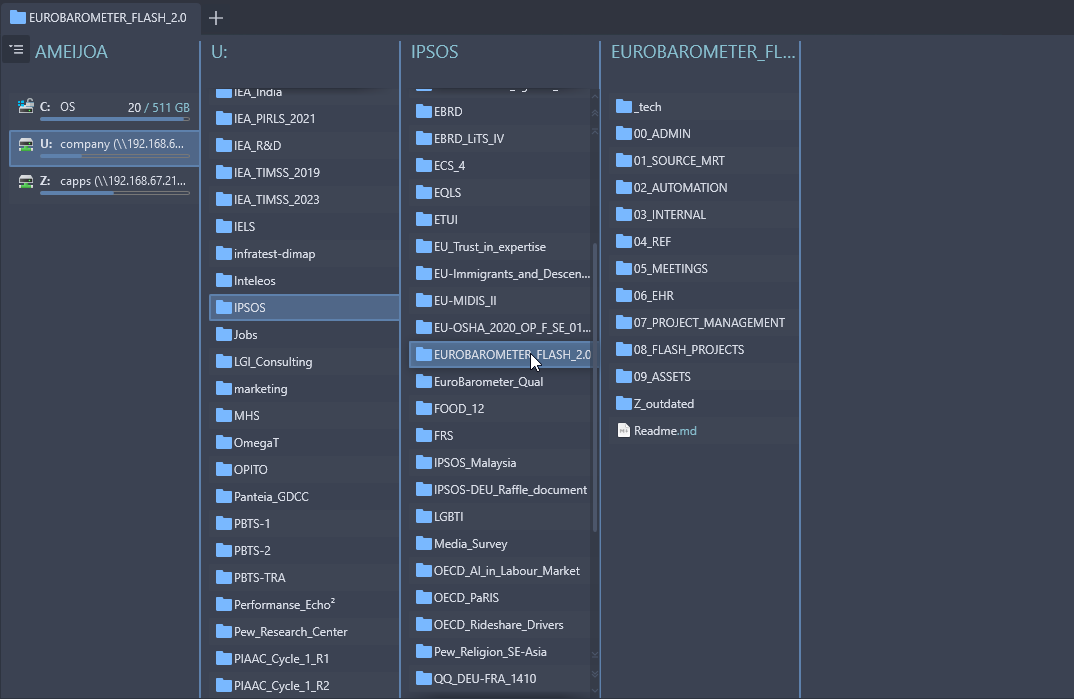
Task: Click the 02_AUTOMATION folder icon
Action: point(623,188)
